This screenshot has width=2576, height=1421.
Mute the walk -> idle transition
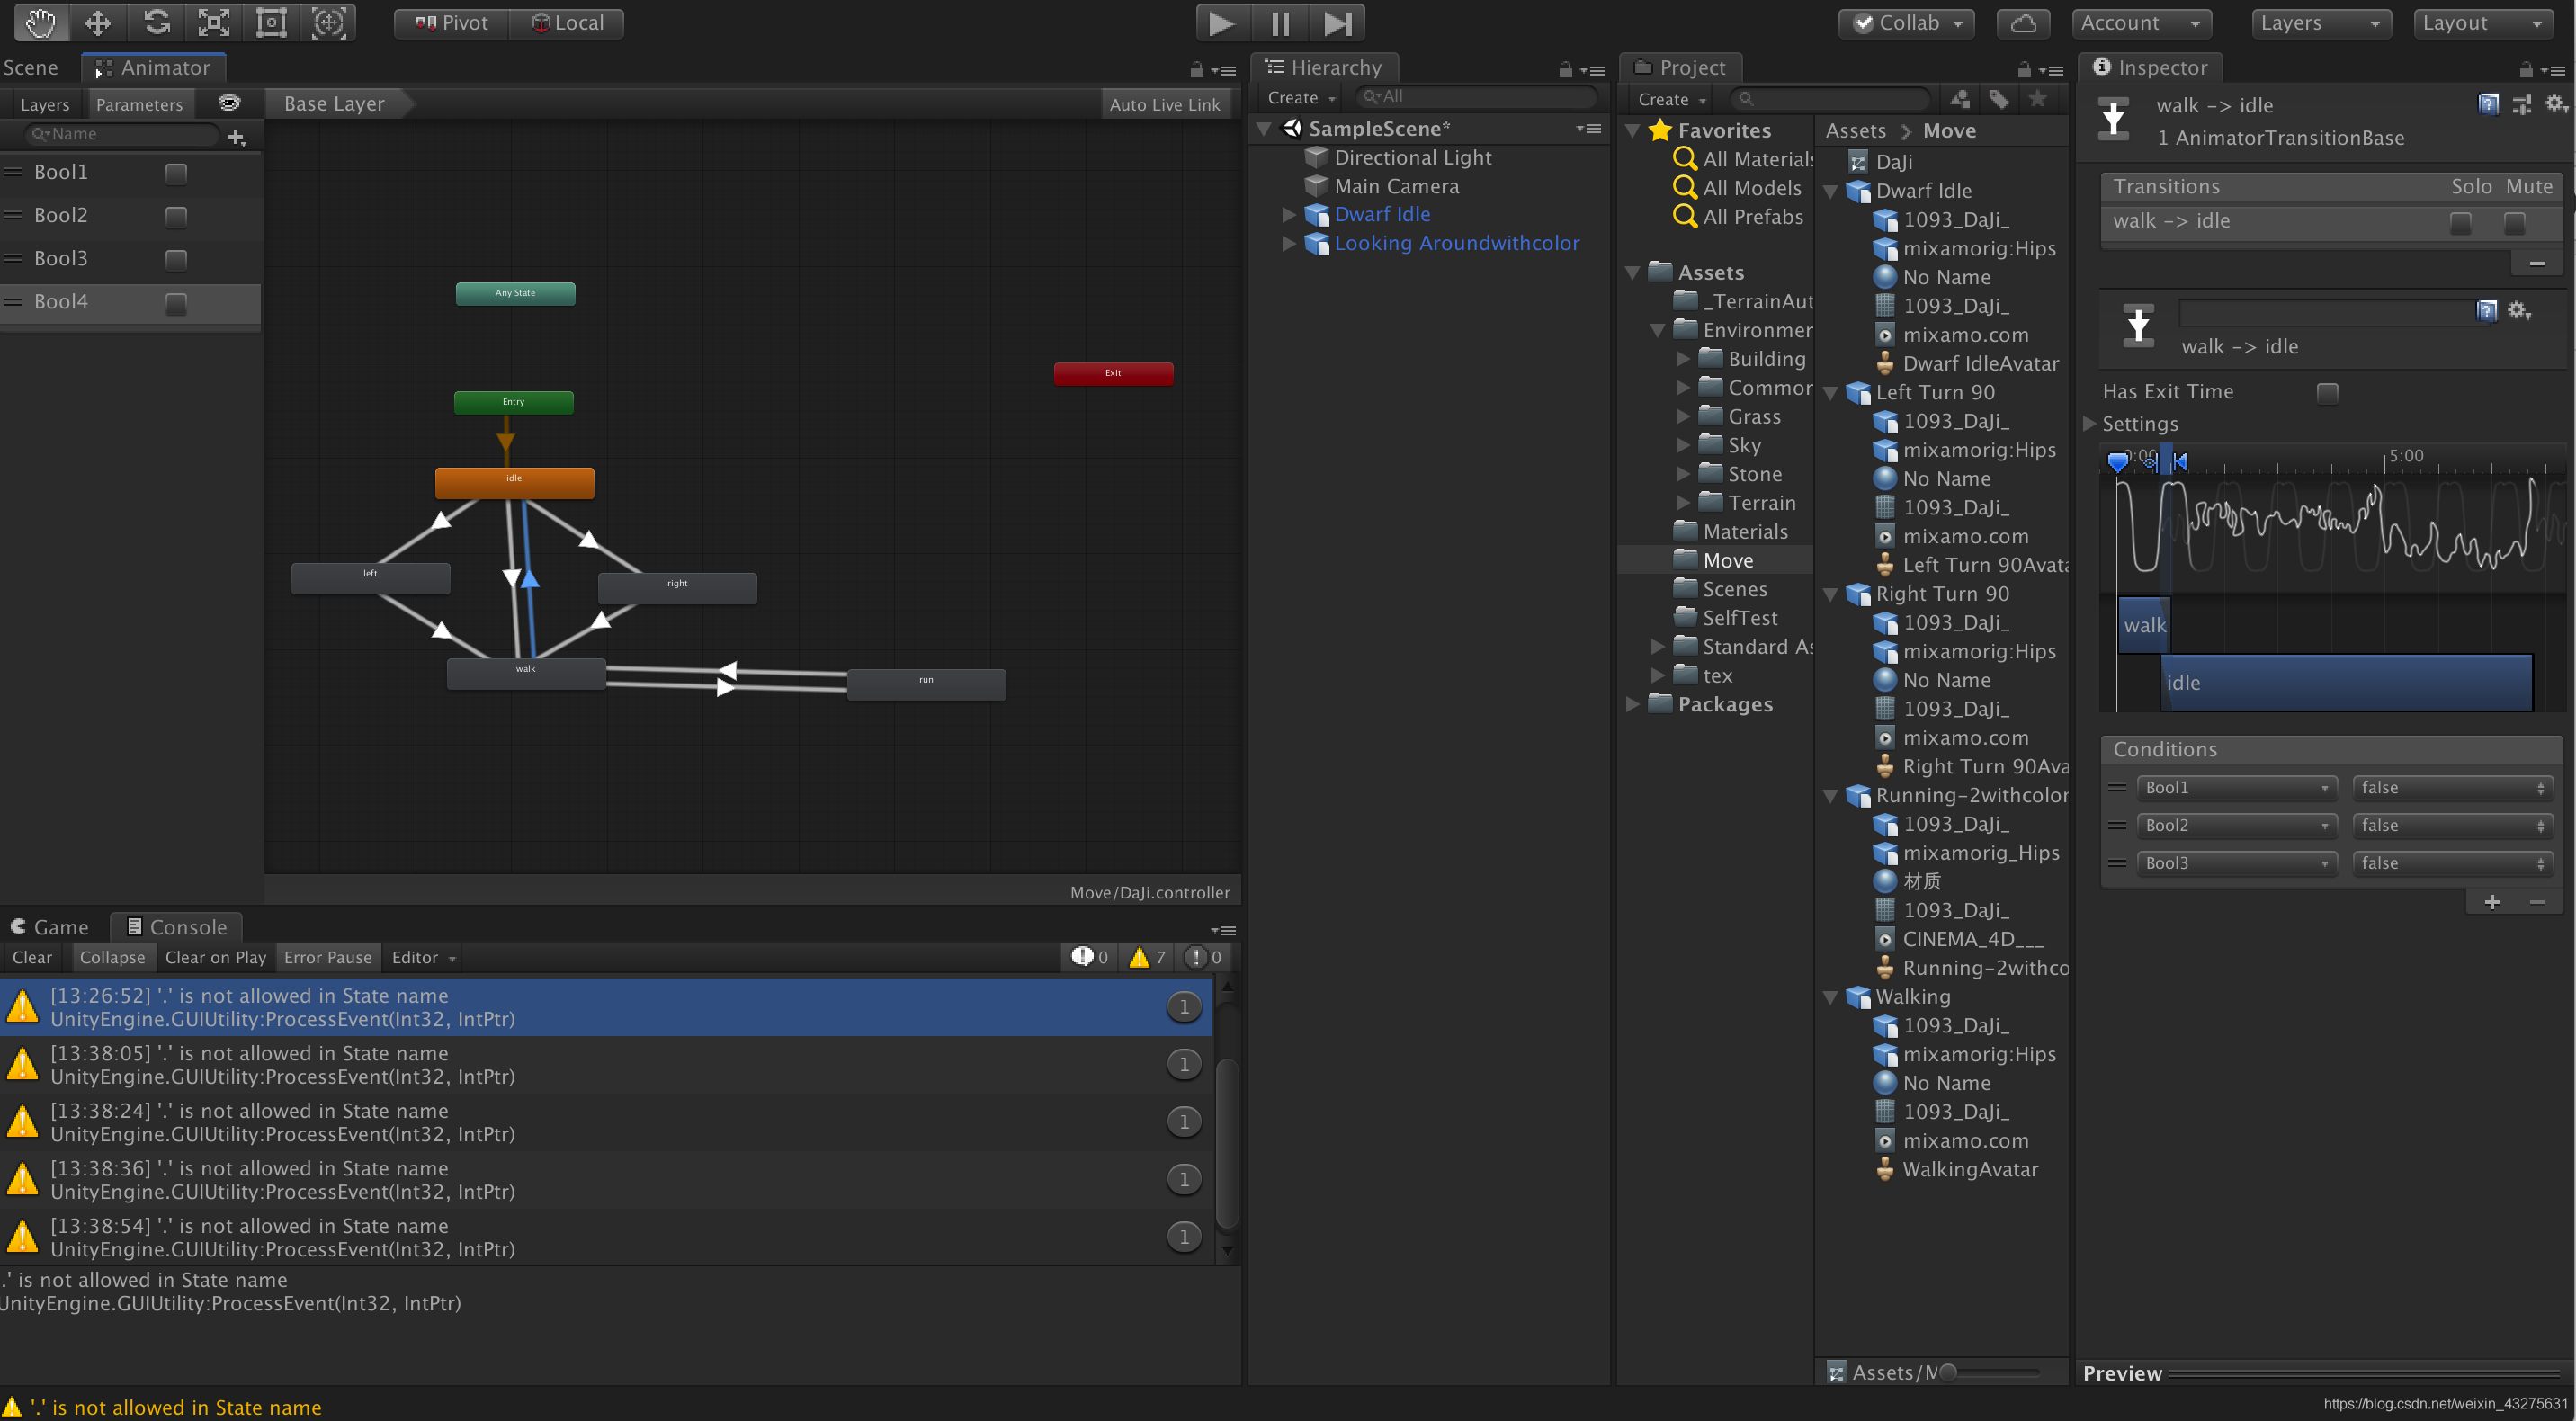pyautogui.click(x=2513, y=223)
